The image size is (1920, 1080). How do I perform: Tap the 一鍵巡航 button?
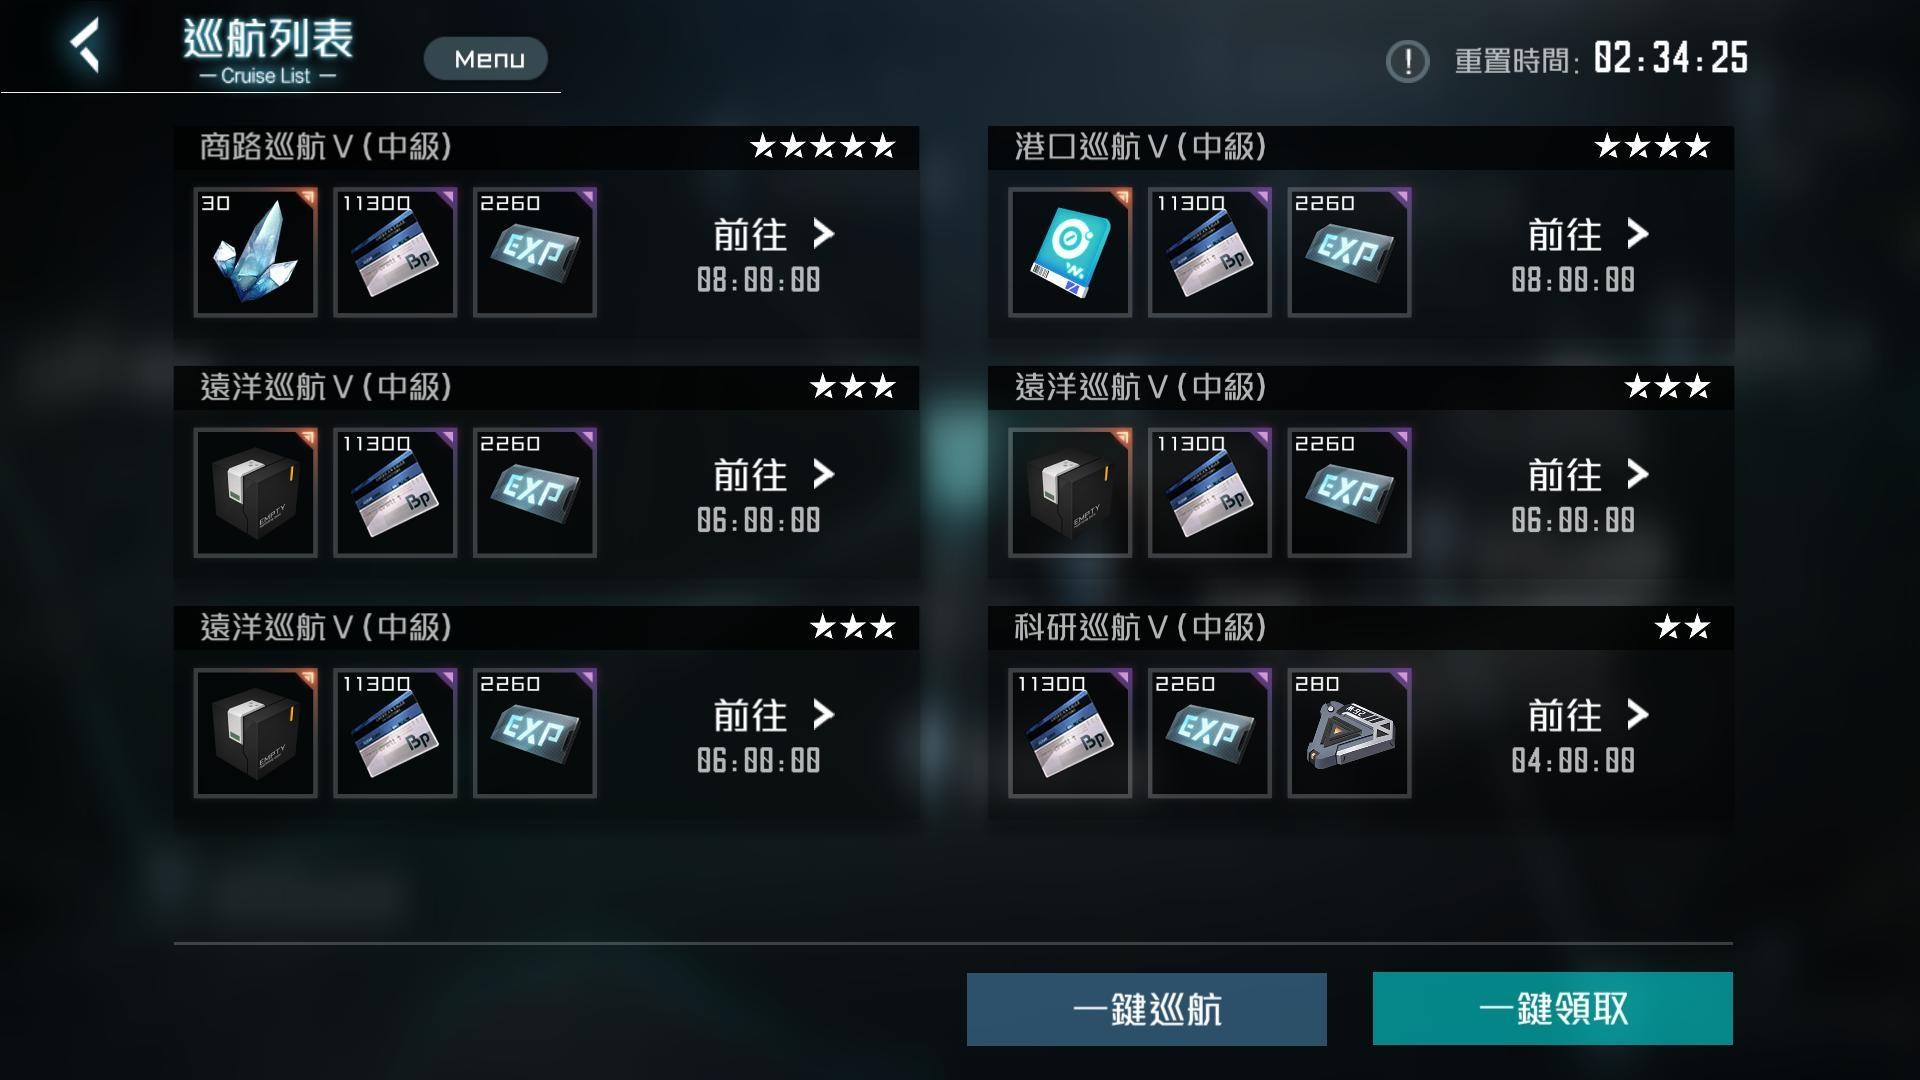click(x=1146, y=1009)
